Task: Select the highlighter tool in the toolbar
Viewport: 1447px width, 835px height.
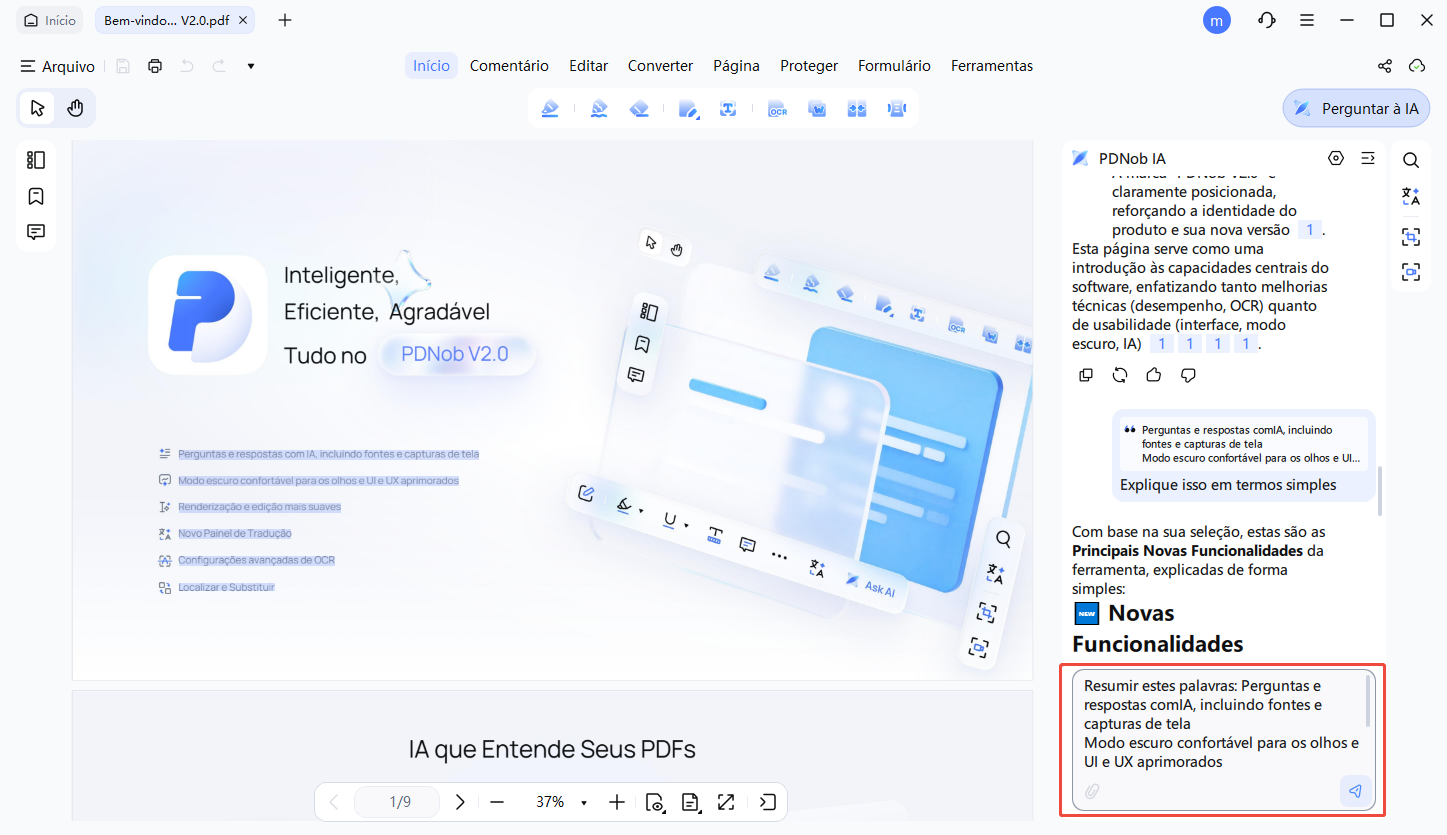Action: (x=550, y=109)
